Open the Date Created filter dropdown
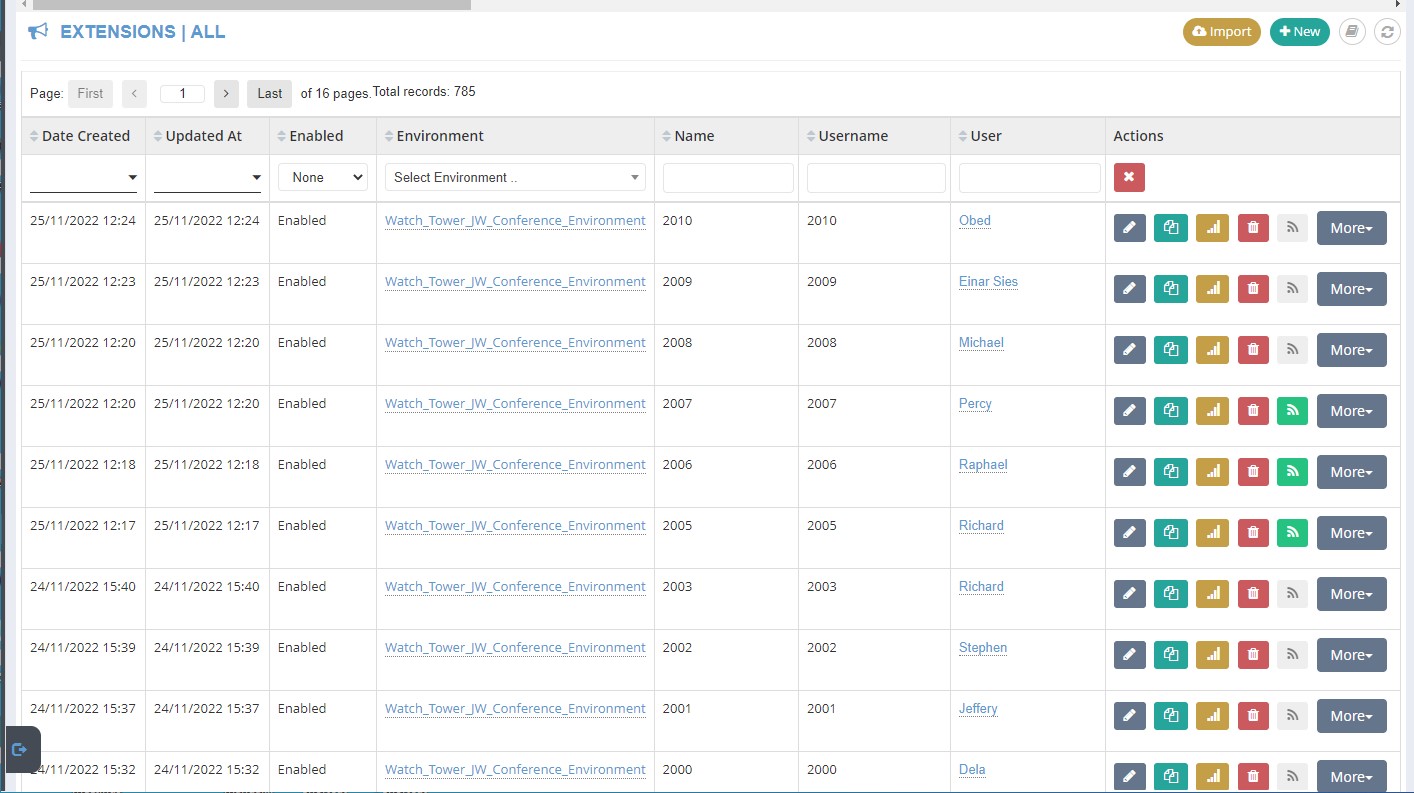The height and width of the screenshot is (793, 1414). click(x=83, y=178)
